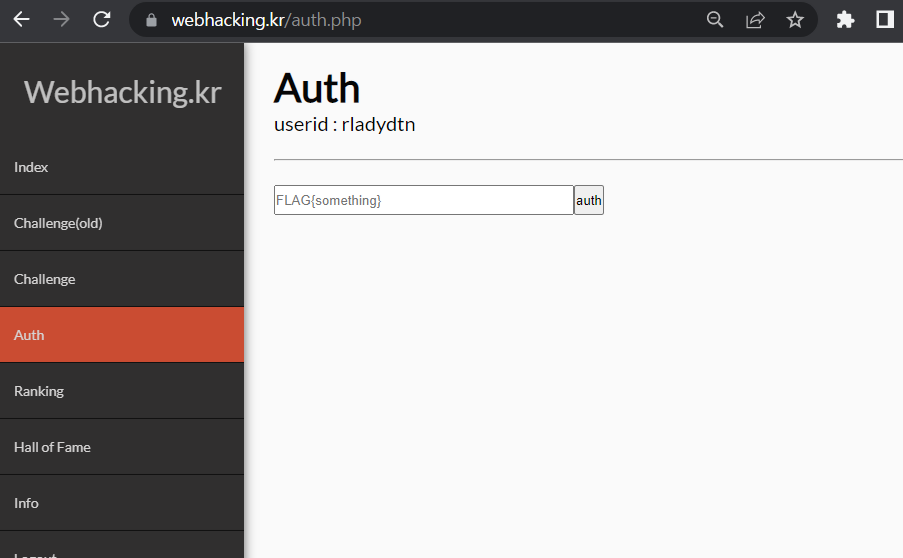903x558 pixels.
Task: Open Hall of Fame in the sidebar
Action: pyautogui.click(x=122, y=447)
